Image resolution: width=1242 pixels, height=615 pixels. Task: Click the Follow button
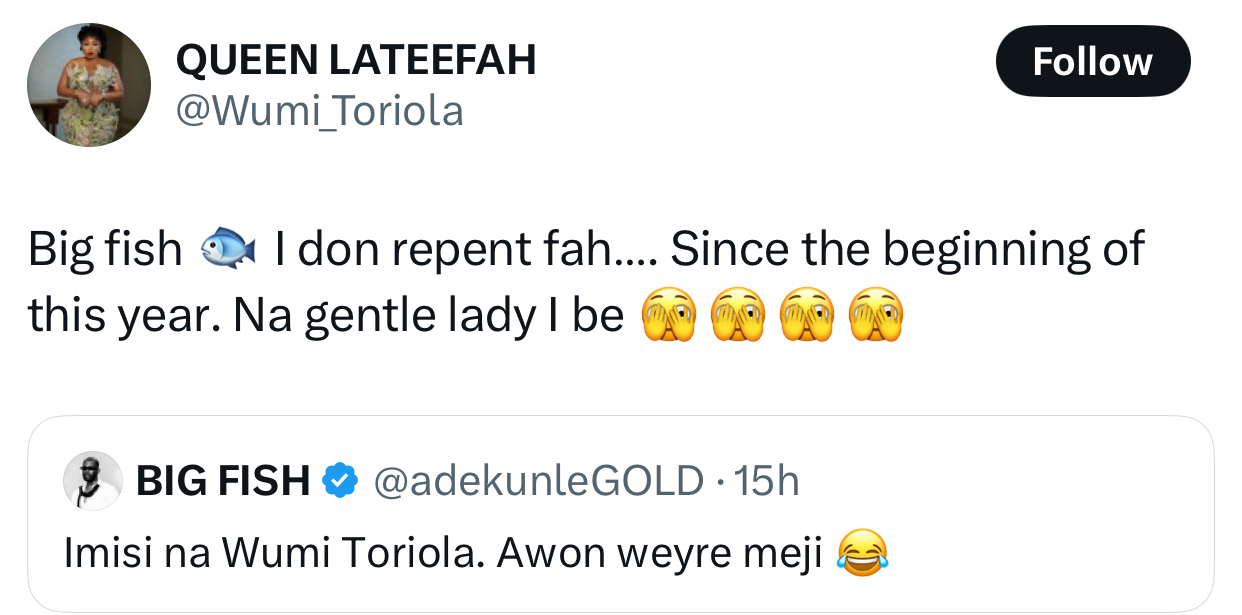(x=1092, y=62)
